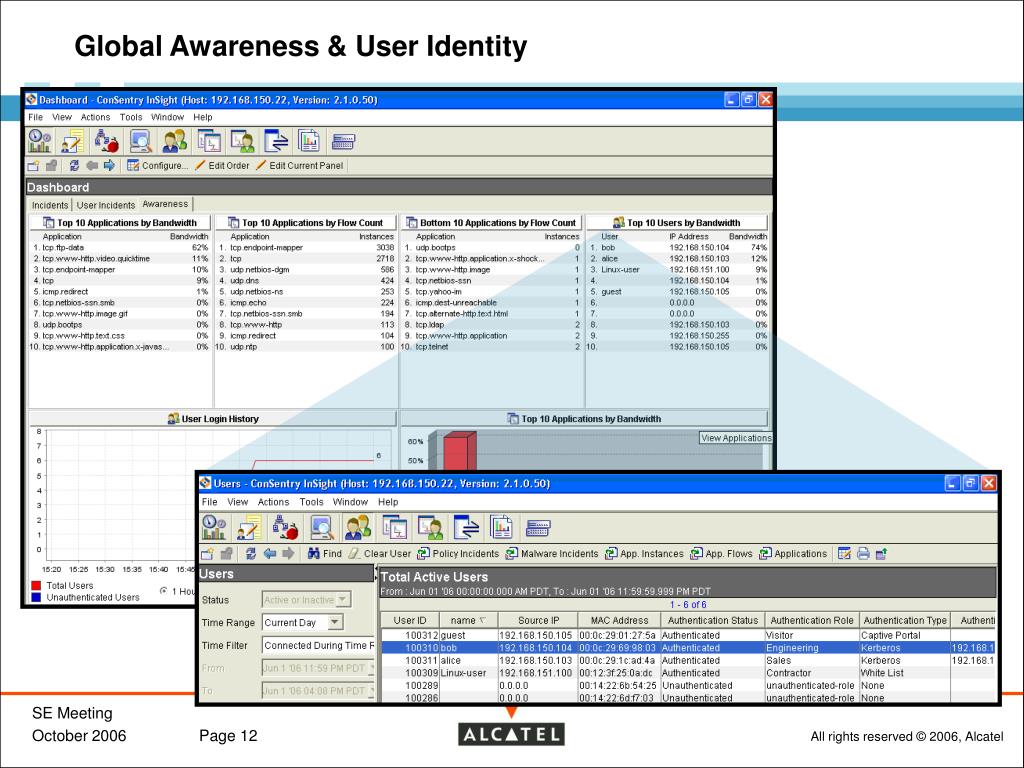
Task: Click the Authentication Status column header
Action: coord(712,620)
